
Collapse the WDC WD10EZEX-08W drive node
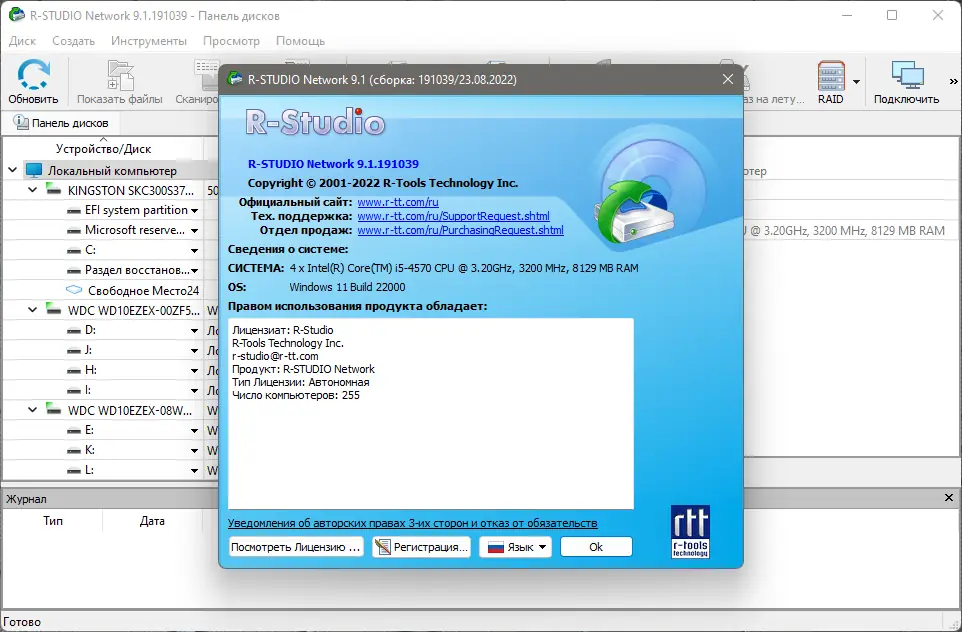tap(33, 410)
